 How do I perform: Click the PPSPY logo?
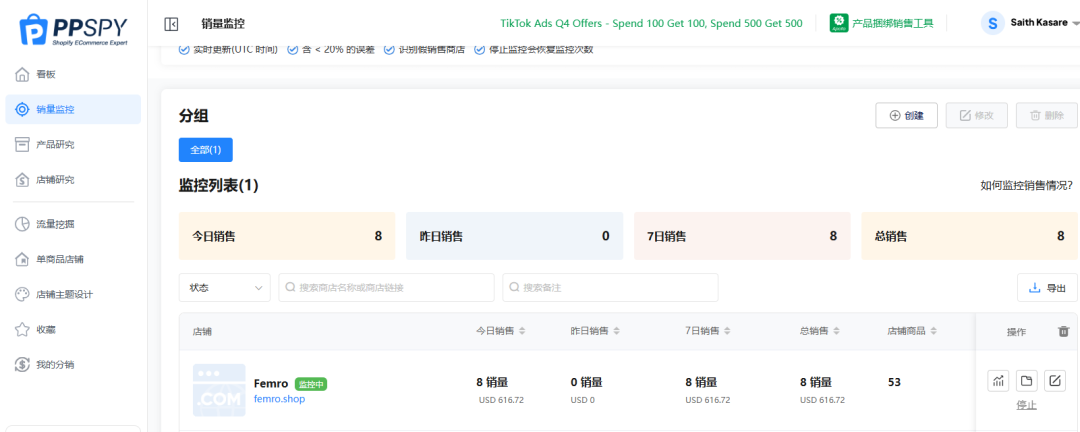point(72,31)
